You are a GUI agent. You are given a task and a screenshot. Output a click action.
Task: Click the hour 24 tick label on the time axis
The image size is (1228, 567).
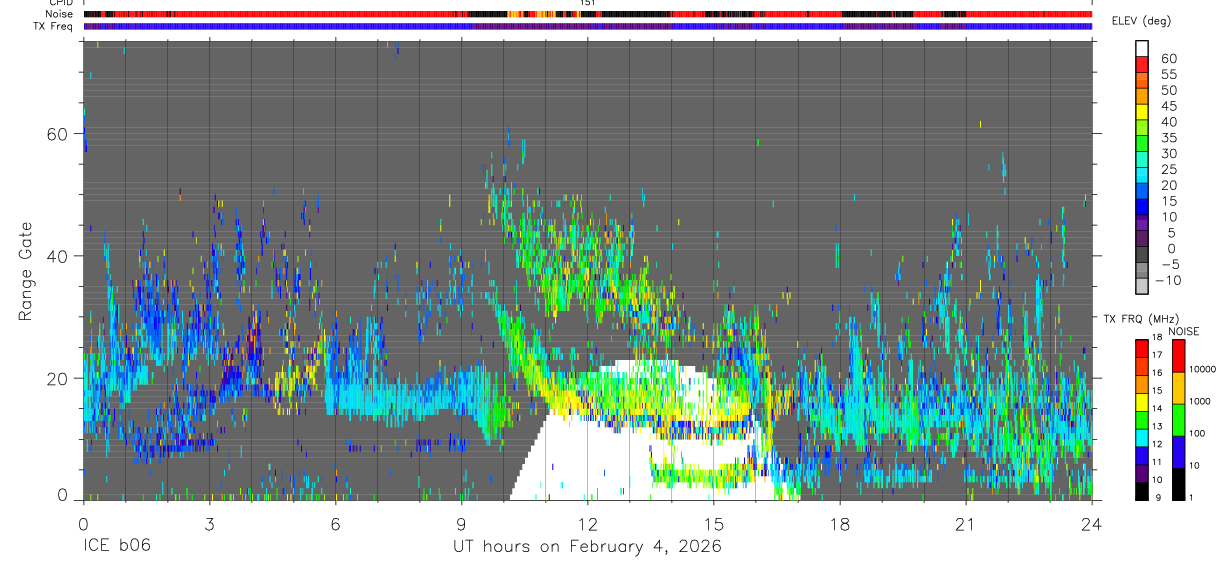click(x=1091, y=524)
